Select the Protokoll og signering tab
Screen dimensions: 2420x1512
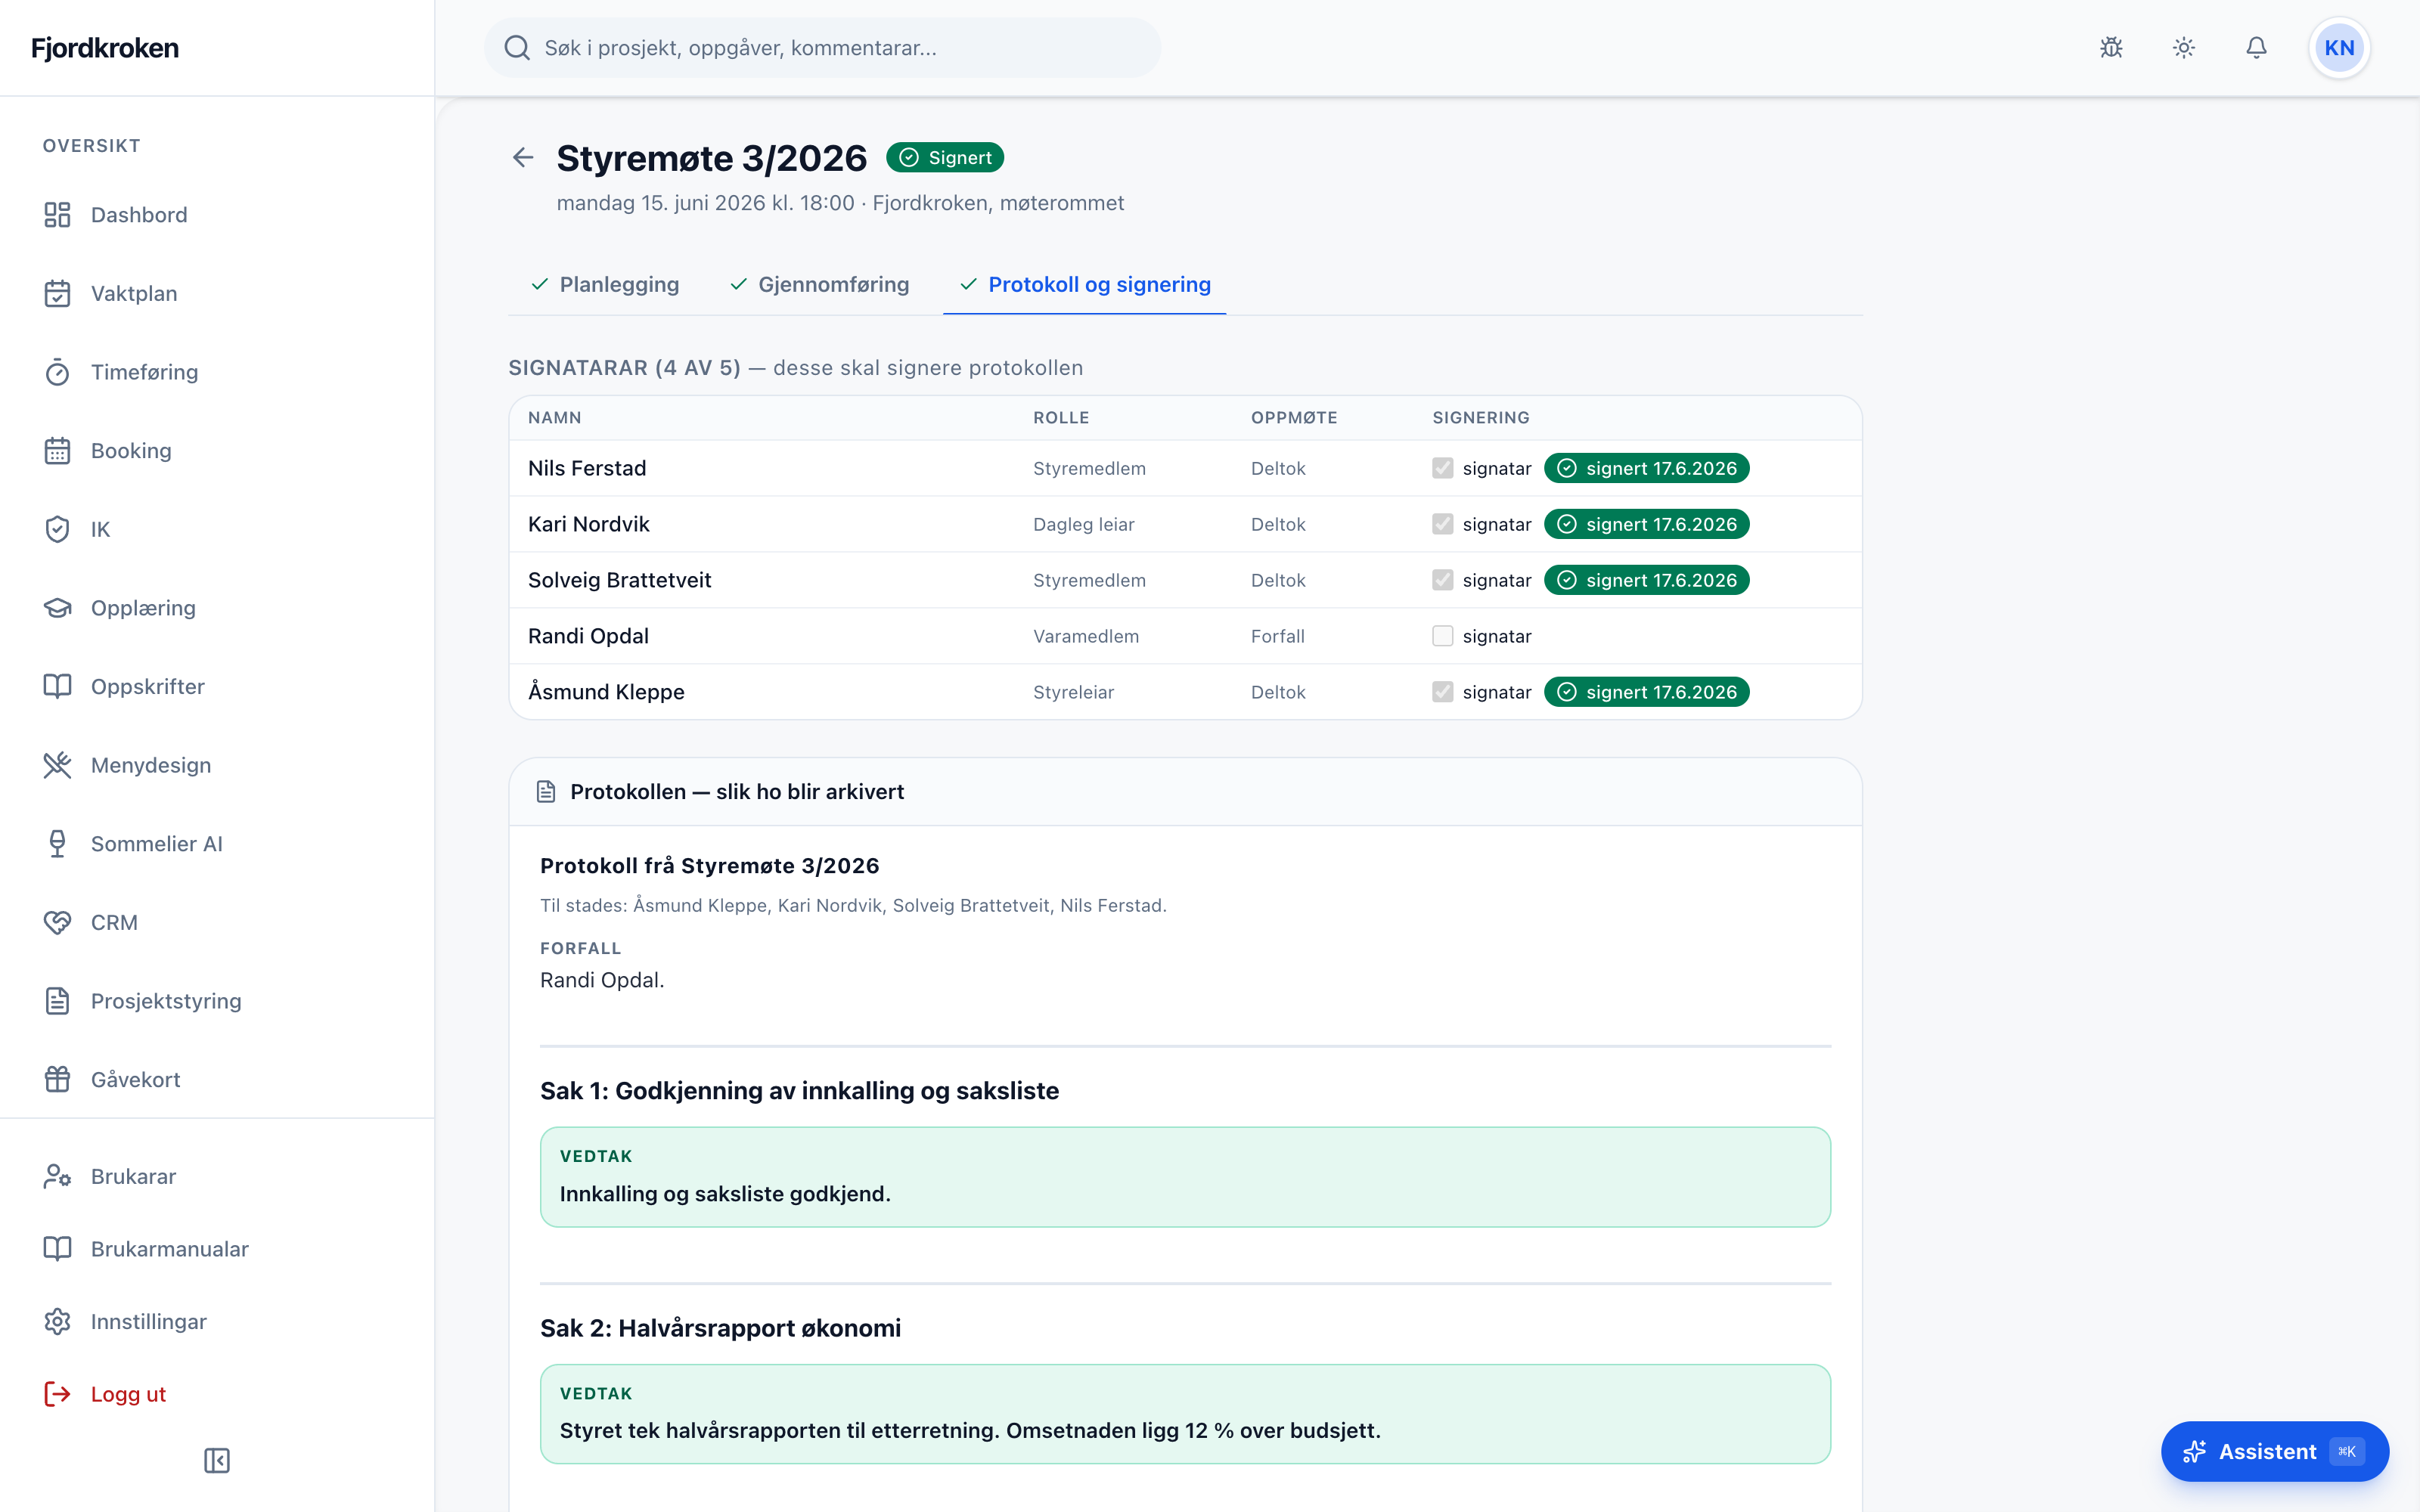(1085, 285)
